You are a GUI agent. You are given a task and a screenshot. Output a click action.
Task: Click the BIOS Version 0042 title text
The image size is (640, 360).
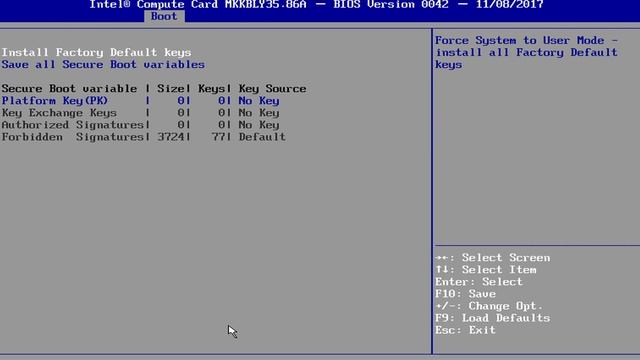tap(391, 5)
